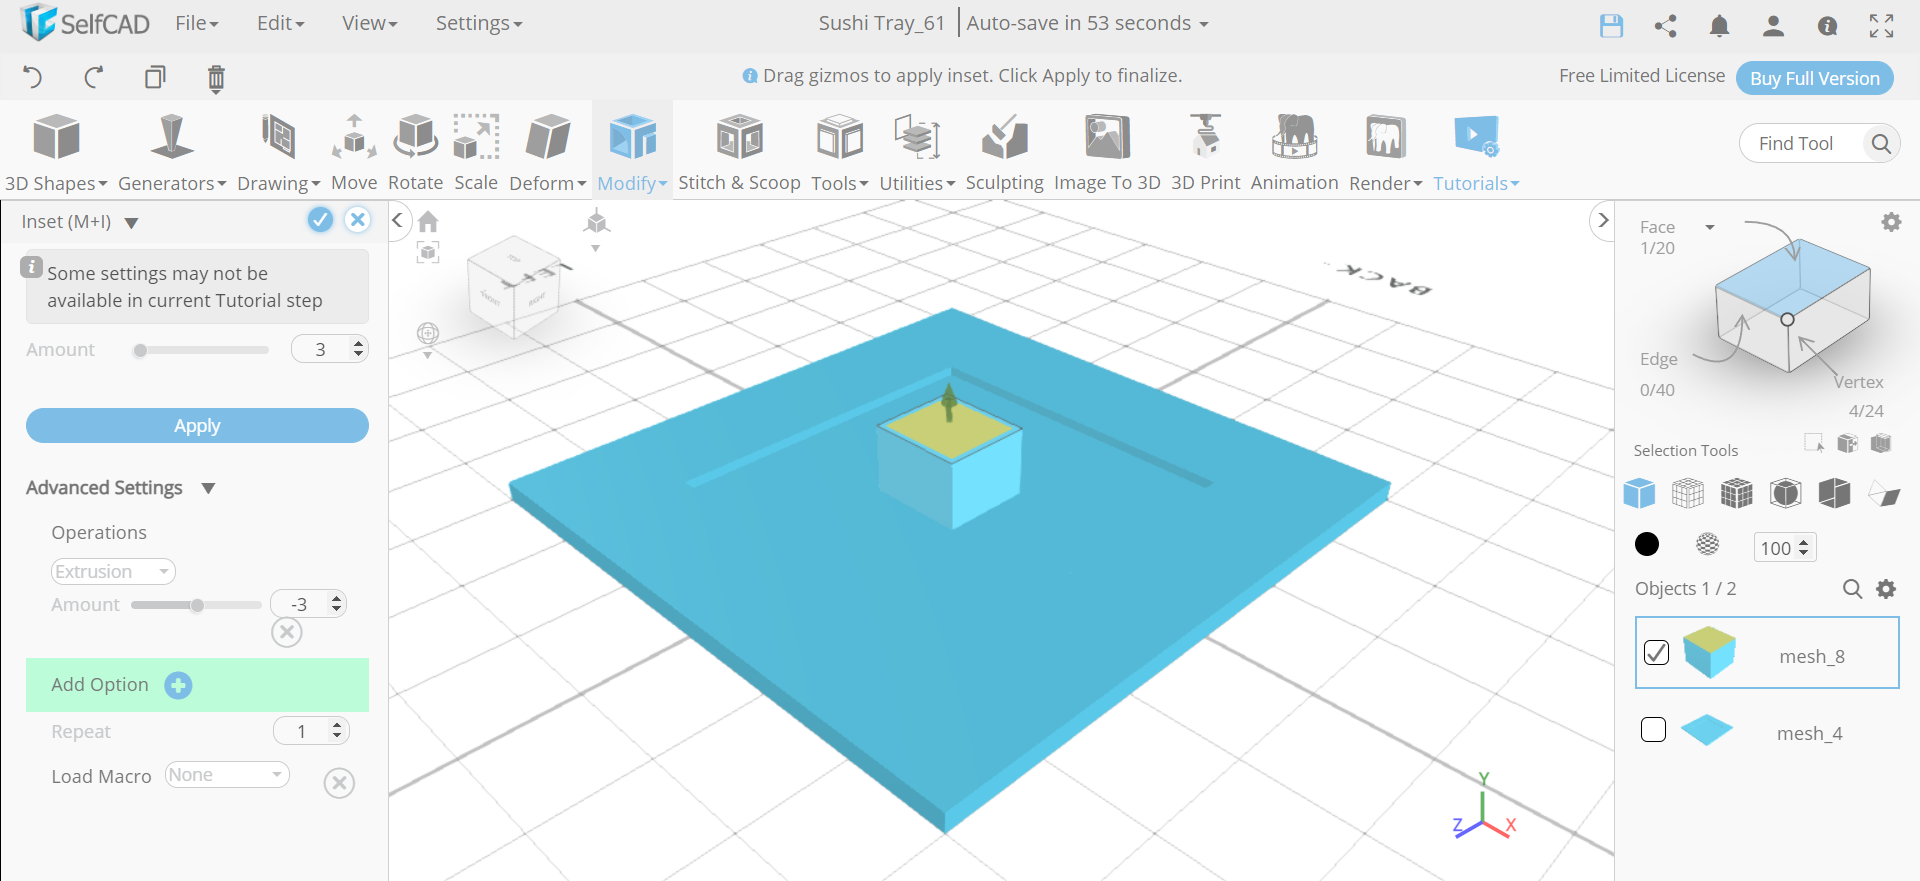
Task: Toggle Edge selection mode
Action: (1658, 359)
